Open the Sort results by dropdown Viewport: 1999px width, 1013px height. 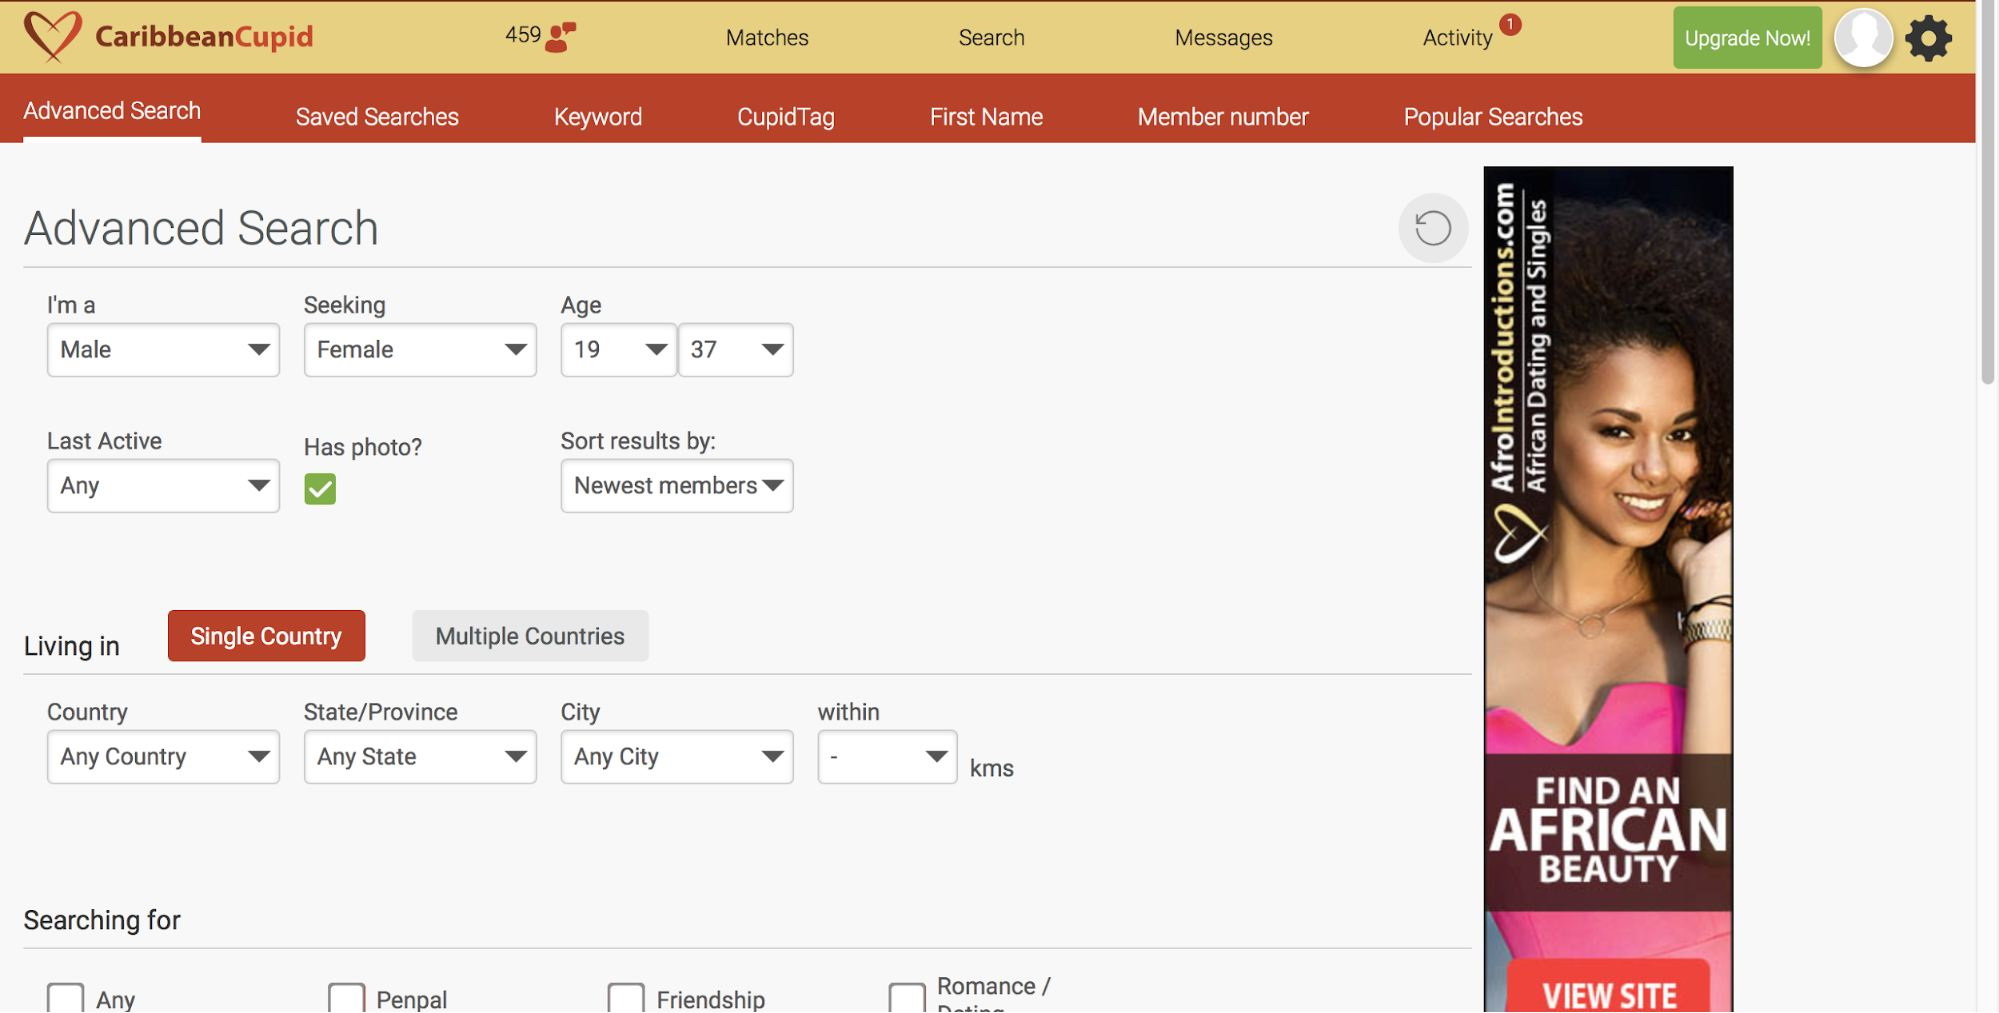[676, 486]
